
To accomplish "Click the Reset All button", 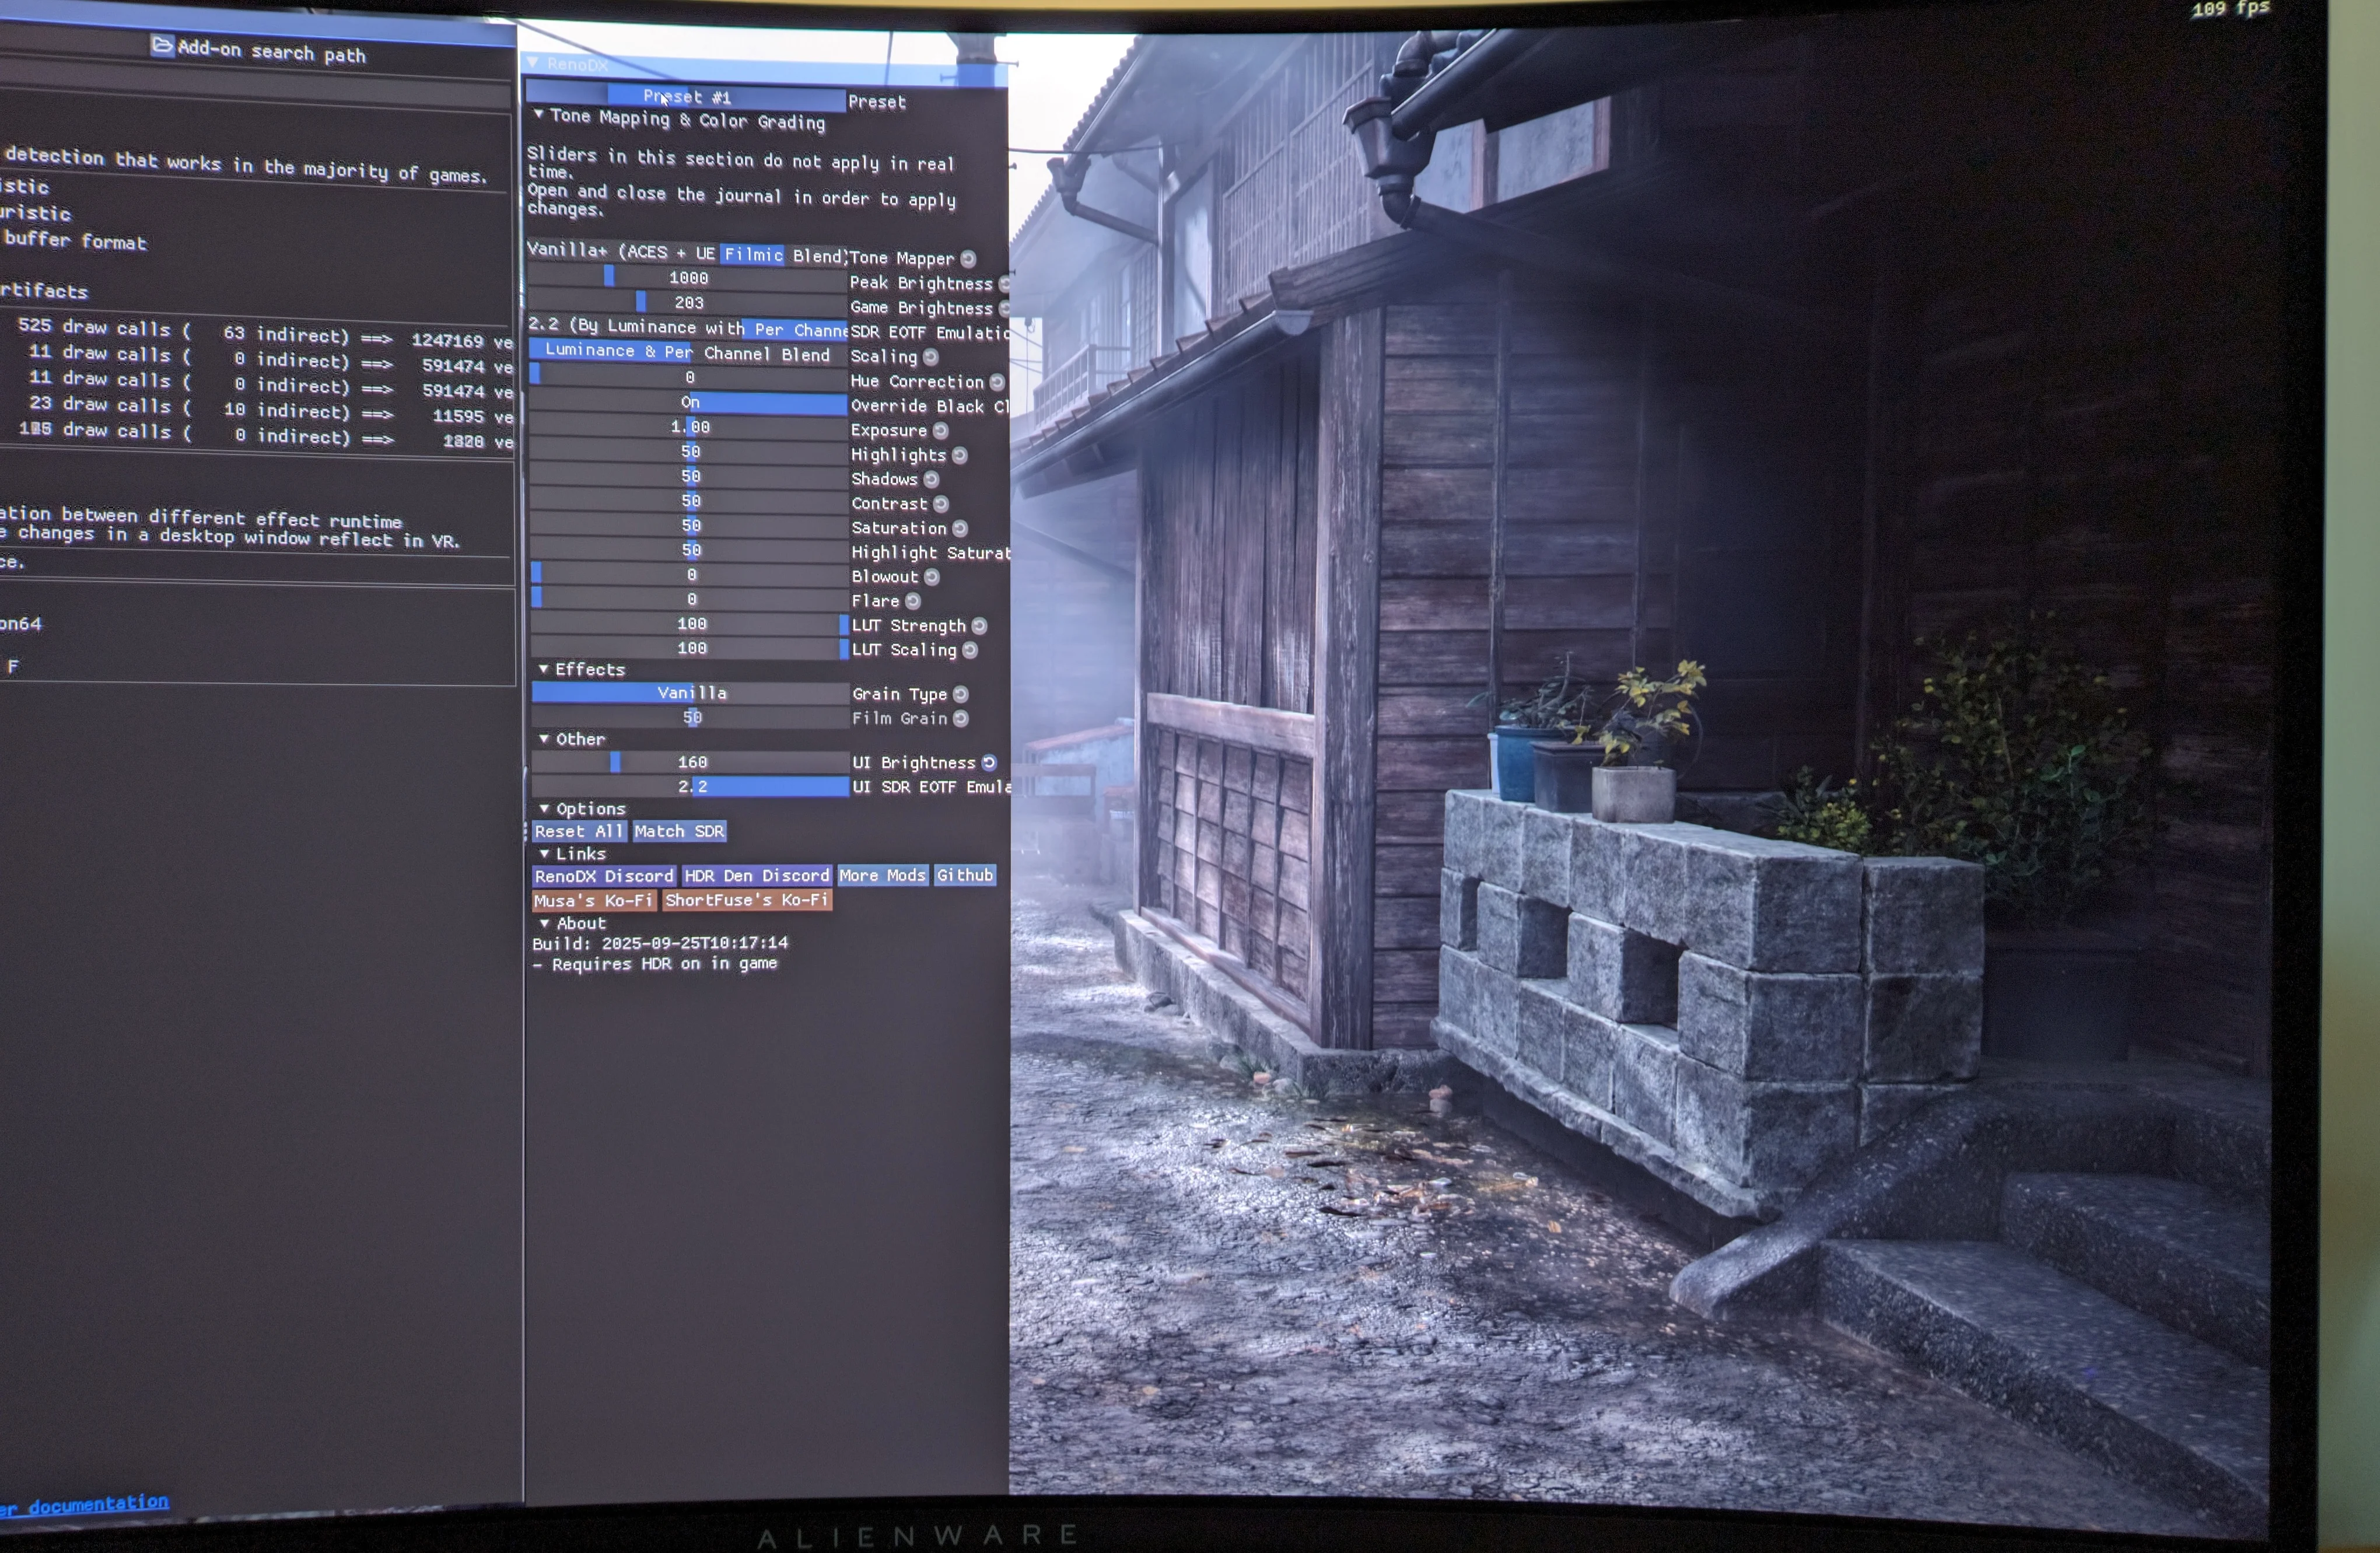I will [579, 832].
